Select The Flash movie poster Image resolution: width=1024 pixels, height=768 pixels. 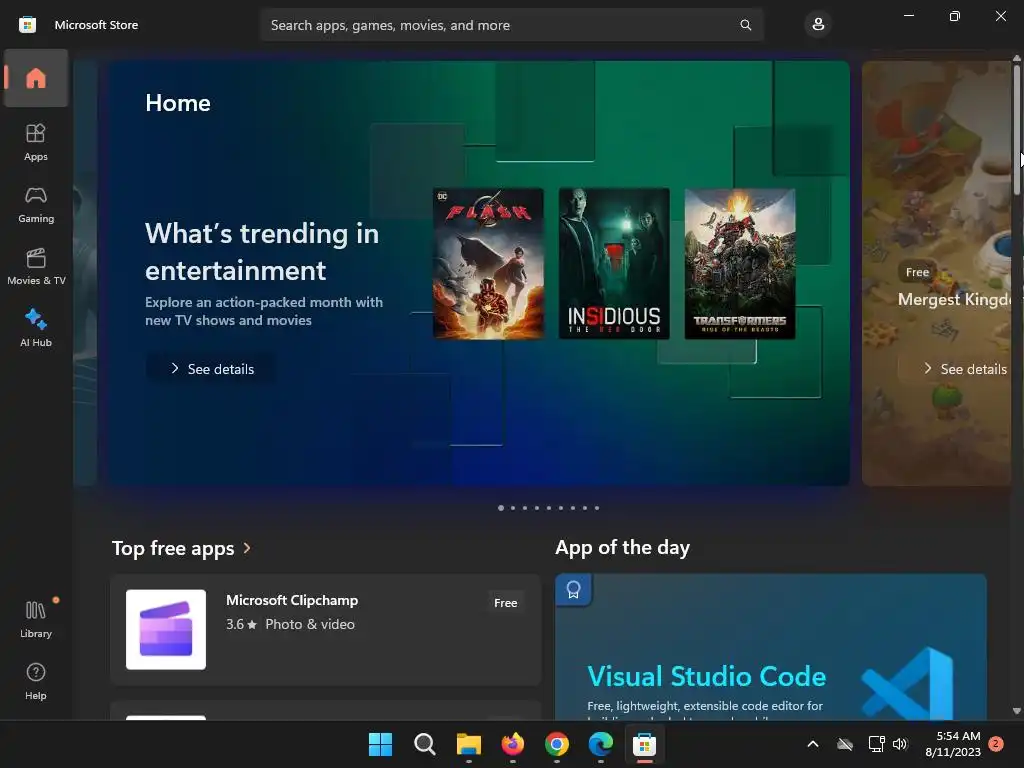(488, 264)
